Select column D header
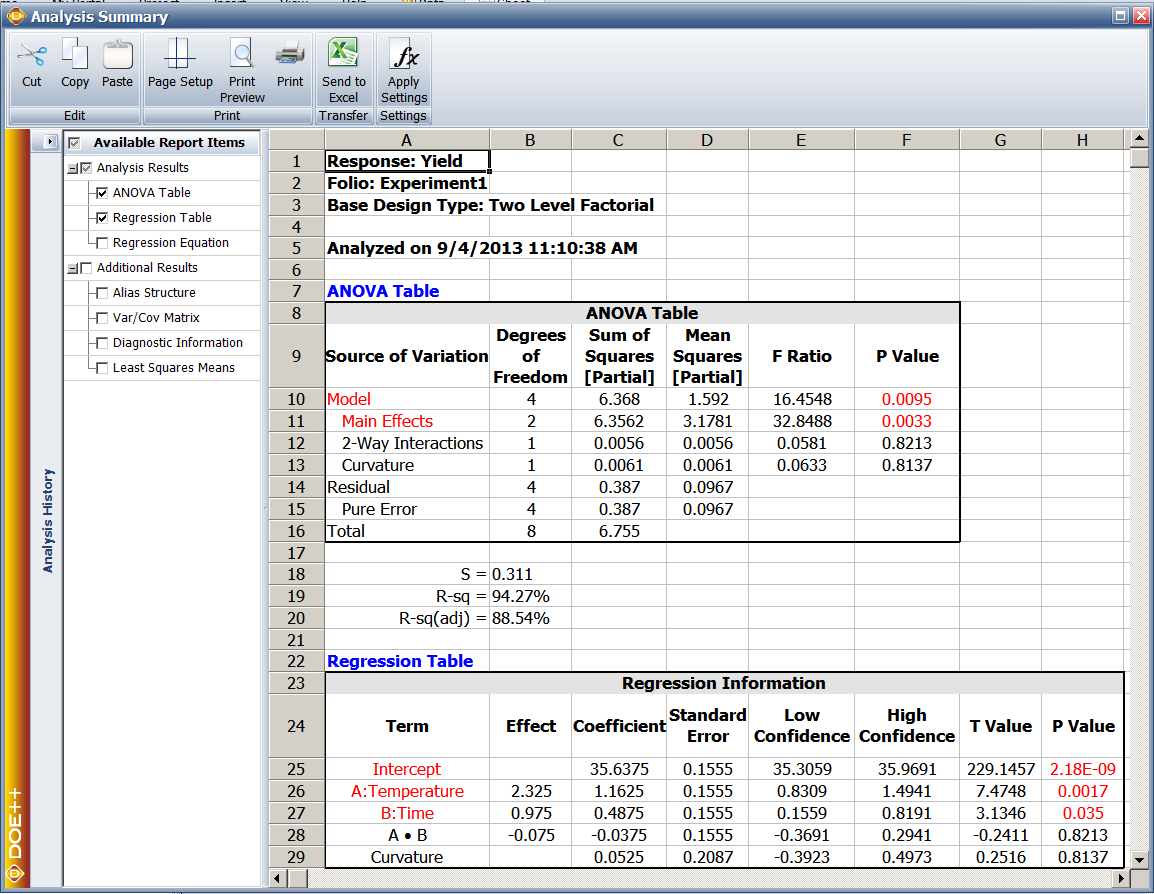Image resolution: width=1154 pixels, height=894 pixels. click(x=707, y=140)
